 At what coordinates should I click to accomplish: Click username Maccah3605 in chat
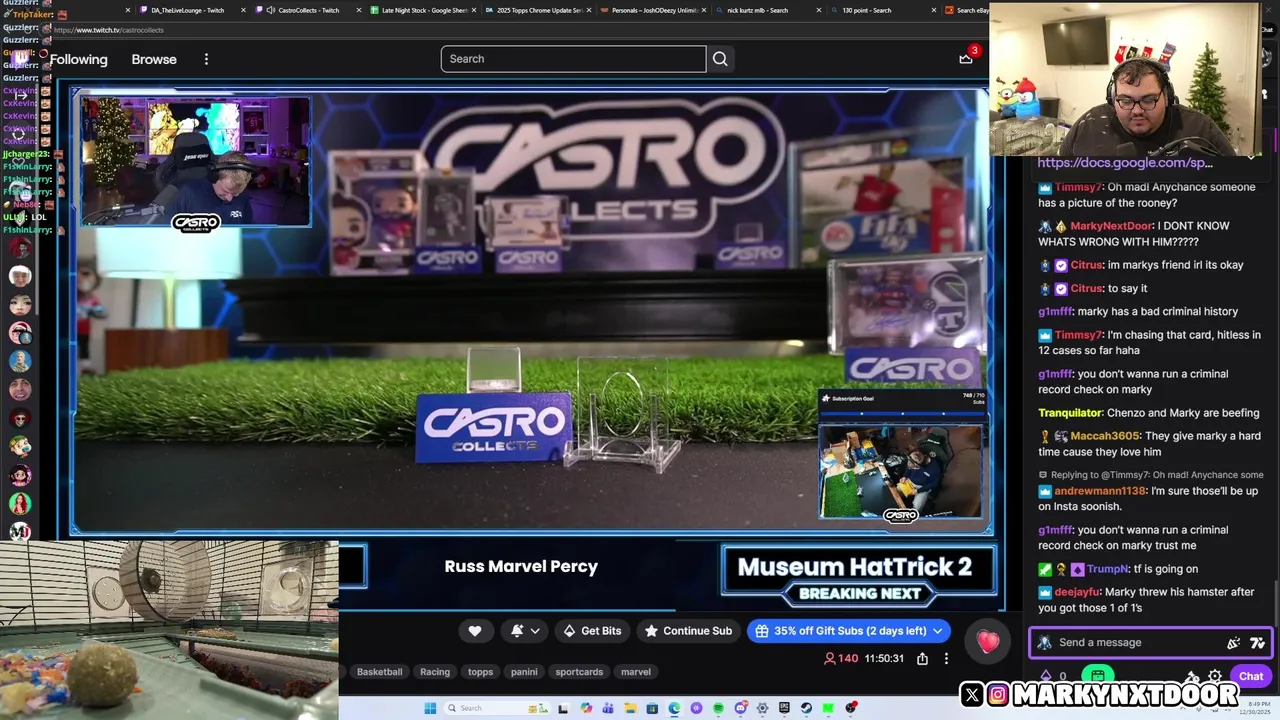[1105, 436]
